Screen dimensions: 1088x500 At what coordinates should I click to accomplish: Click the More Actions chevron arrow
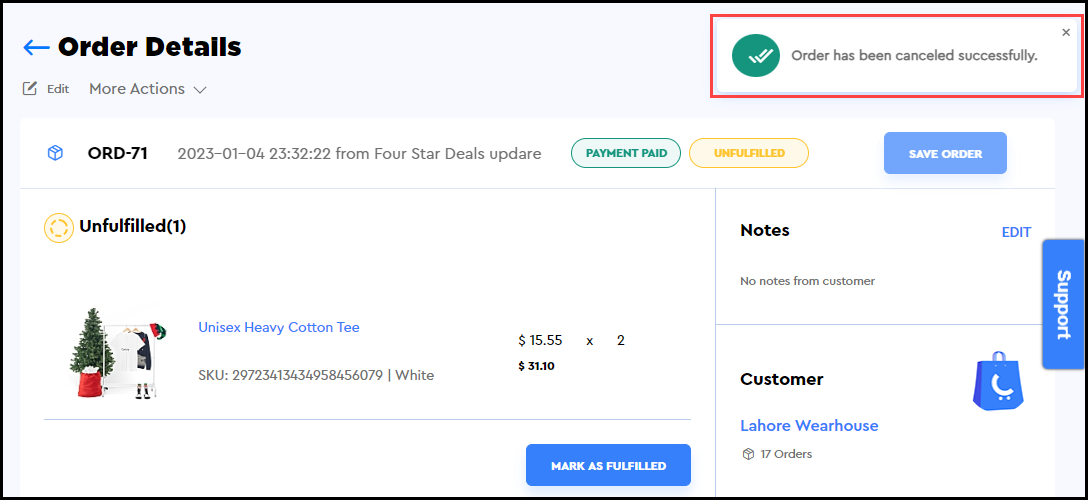[200, 90]
